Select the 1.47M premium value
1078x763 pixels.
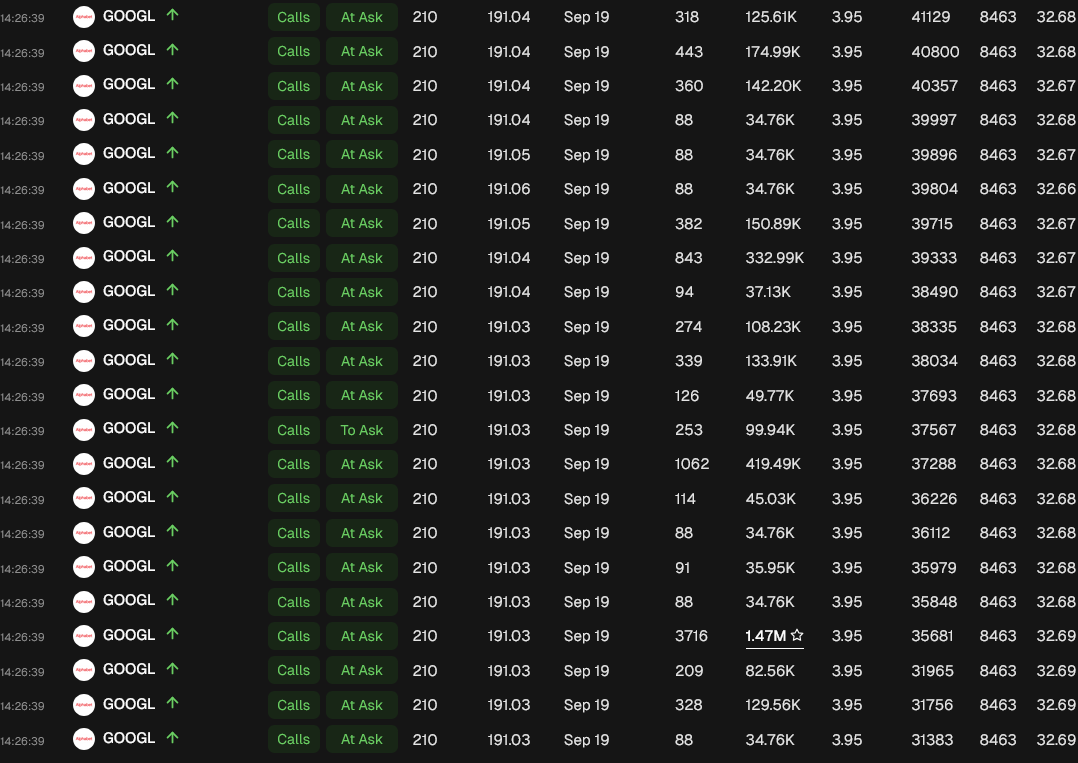[x=765, y=636]
